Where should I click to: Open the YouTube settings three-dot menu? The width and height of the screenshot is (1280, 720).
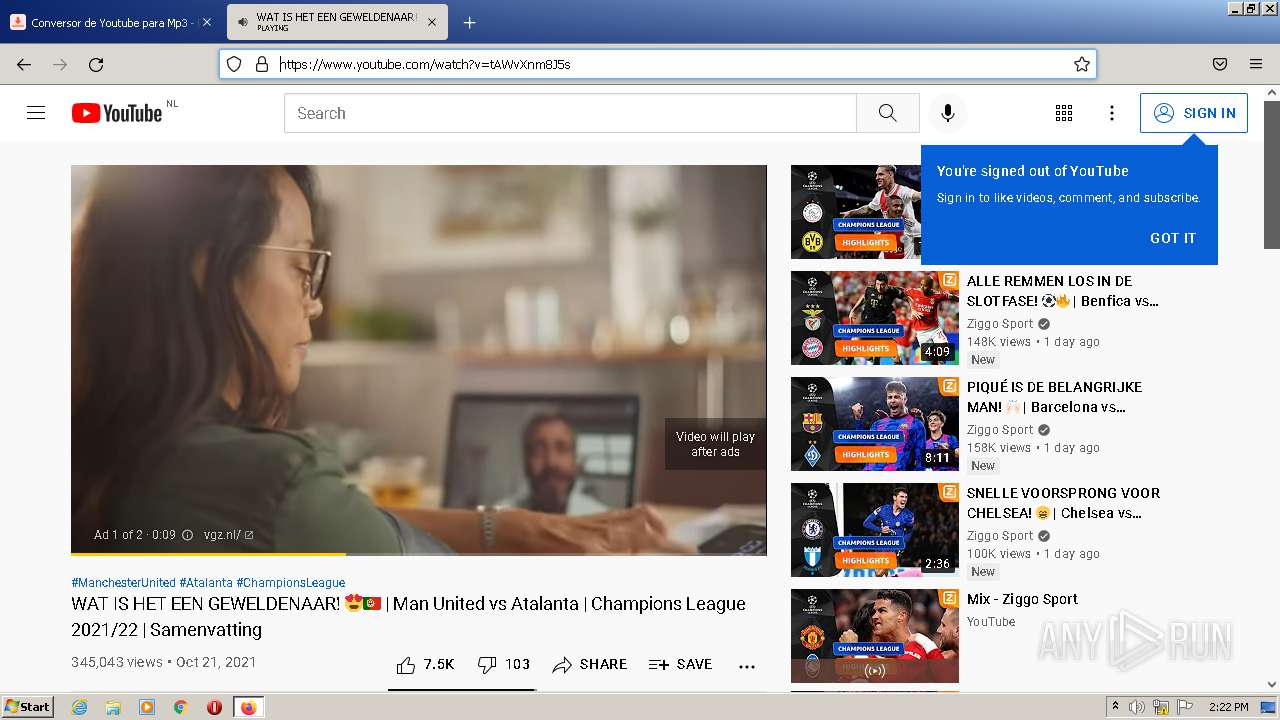[x=1111, y=113]
